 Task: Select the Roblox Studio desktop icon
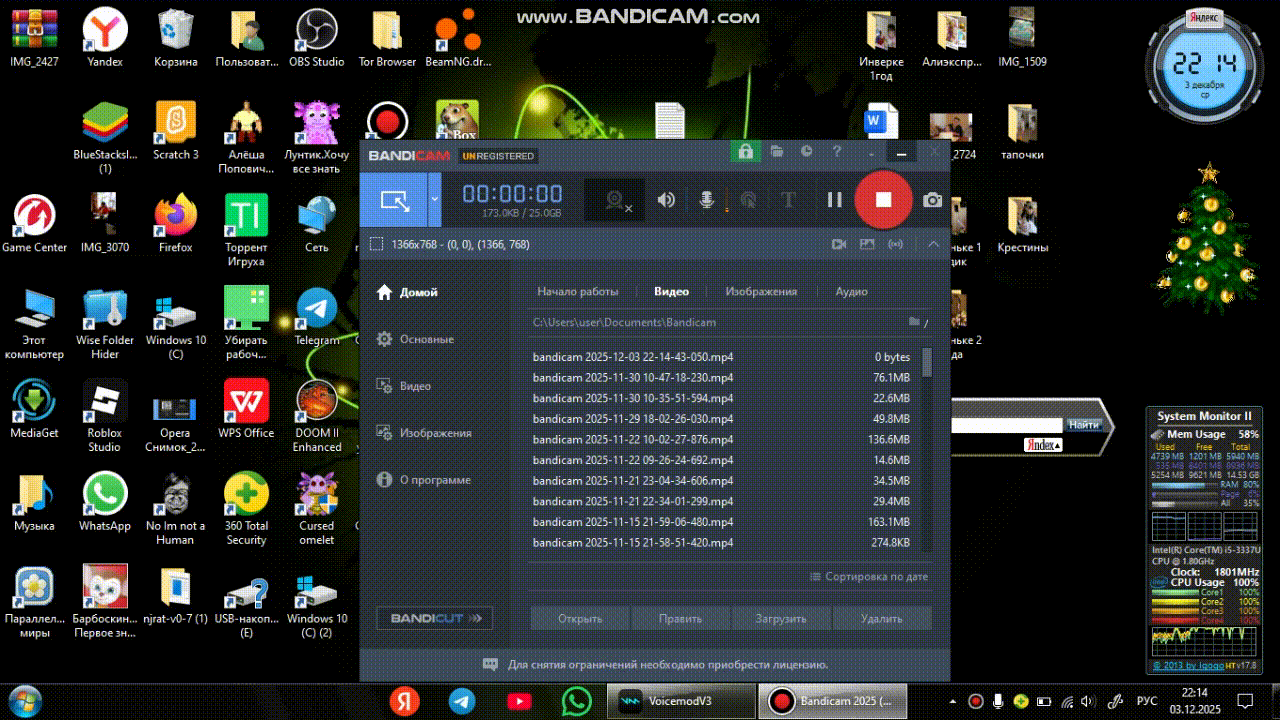click(104, 417)
